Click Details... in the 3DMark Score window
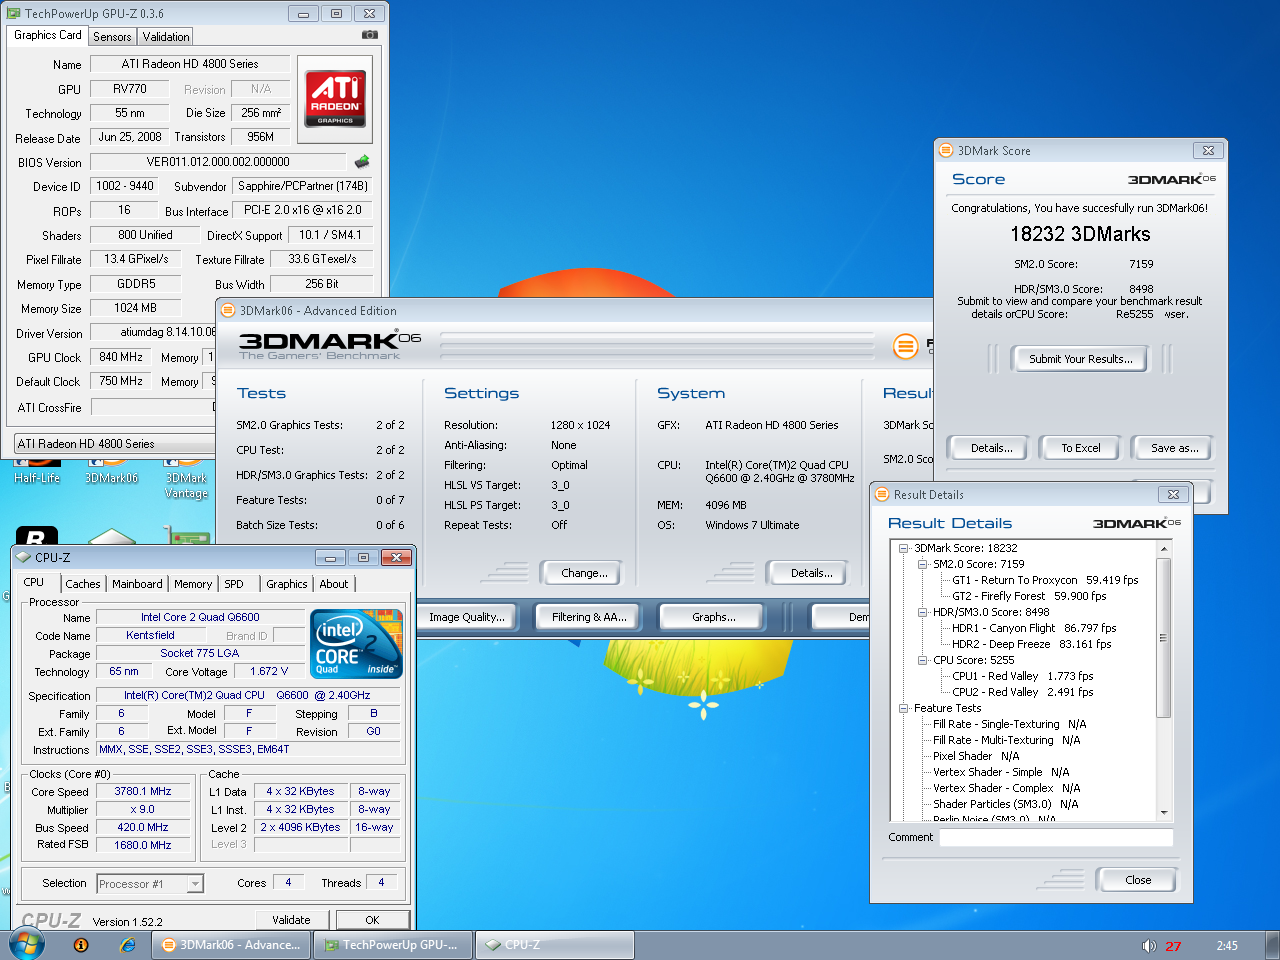 pos(992,448)
